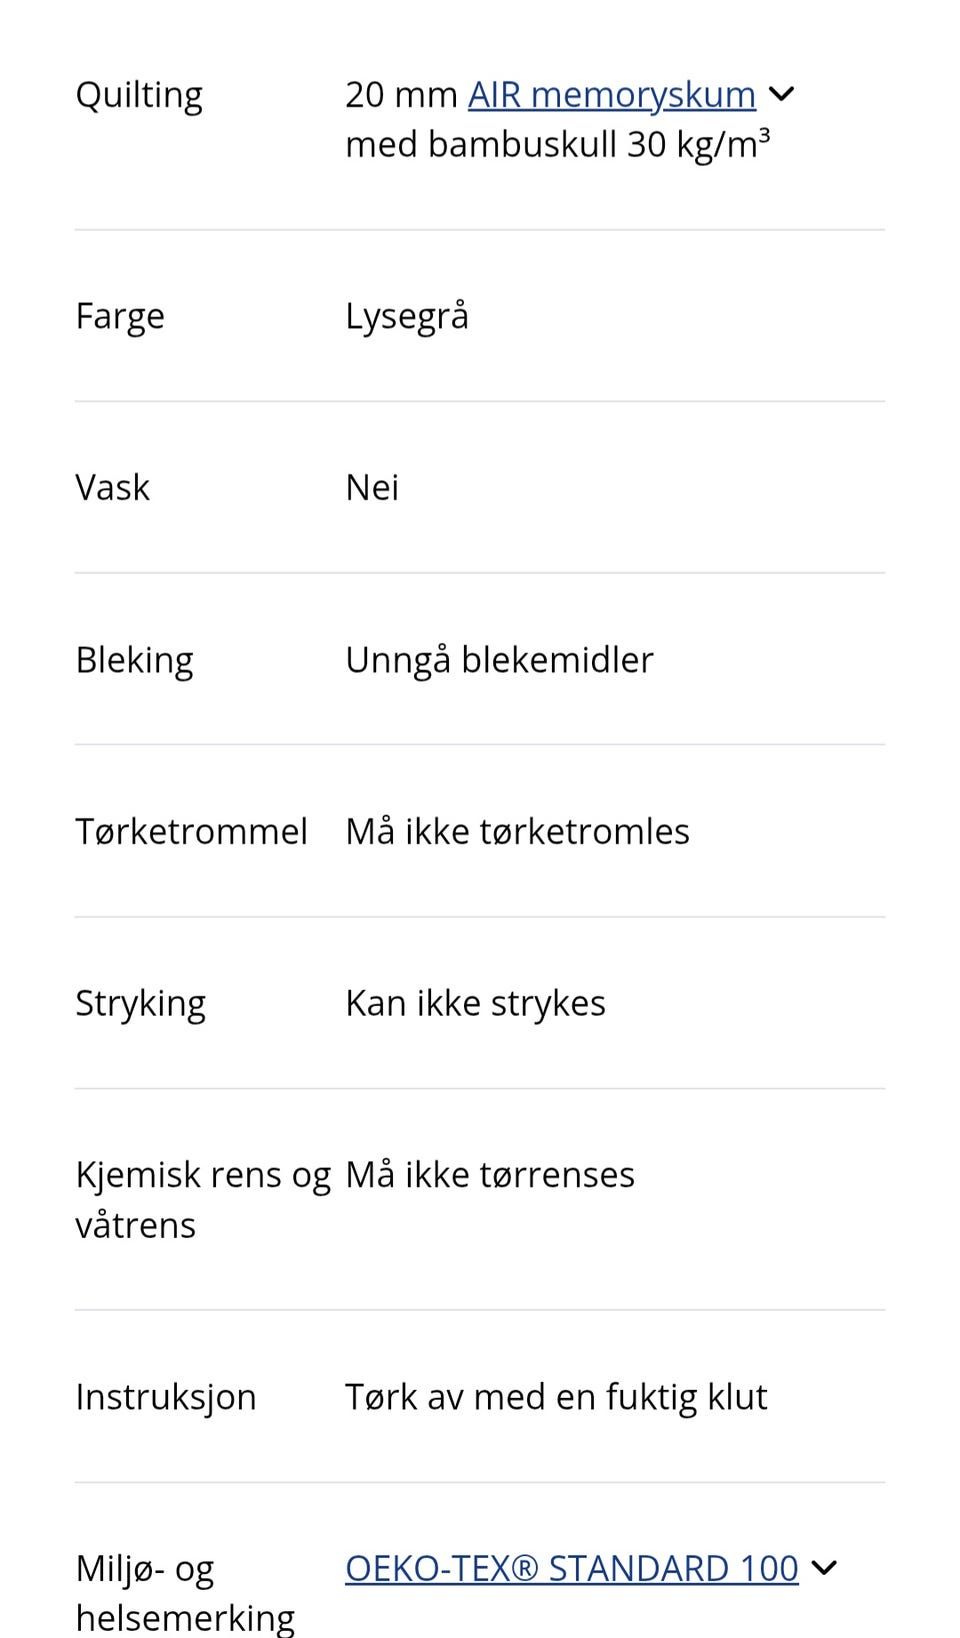The width and height of the screenshot is (960, 1638).
Task: Click the Vask label
Action: pyautogui.click(x=112, y=488)
